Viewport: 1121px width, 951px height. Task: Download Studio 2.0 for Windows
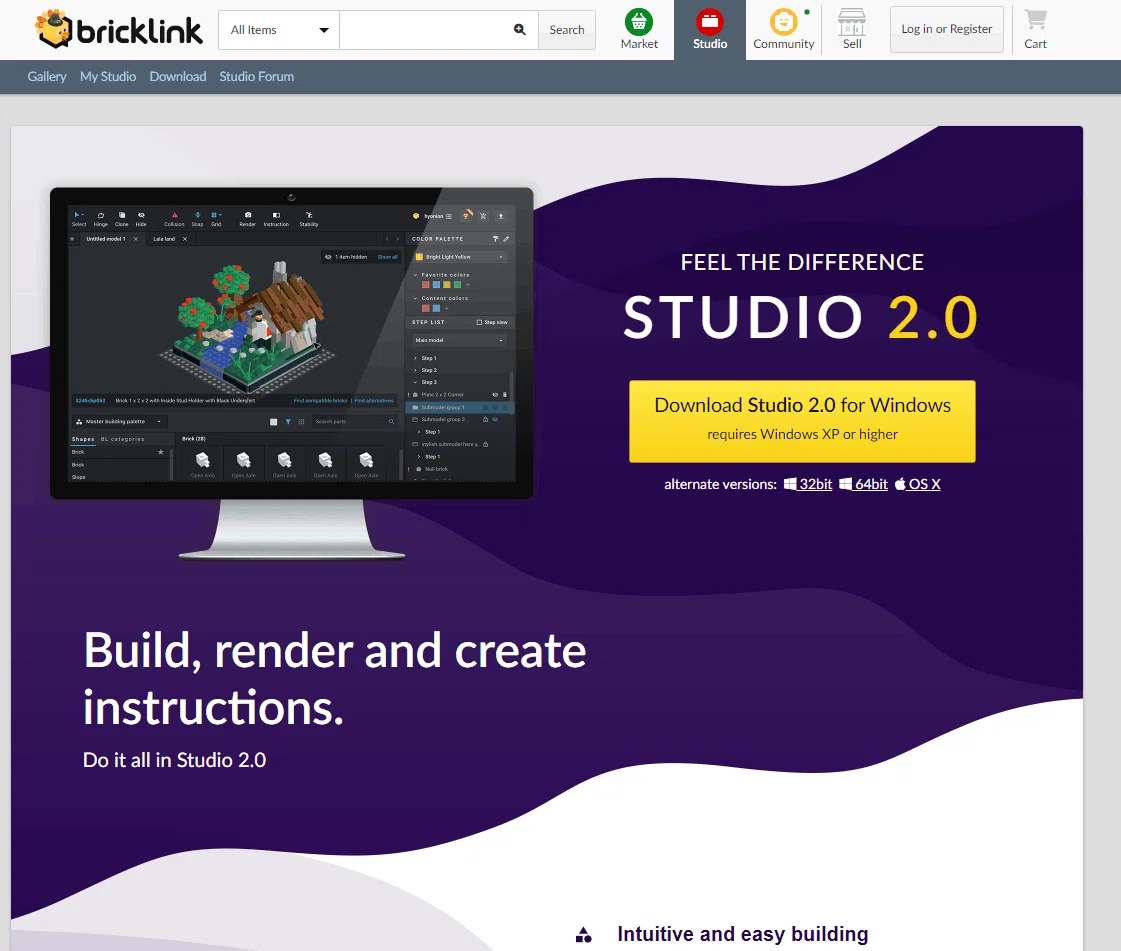click(x=802, y=421)
